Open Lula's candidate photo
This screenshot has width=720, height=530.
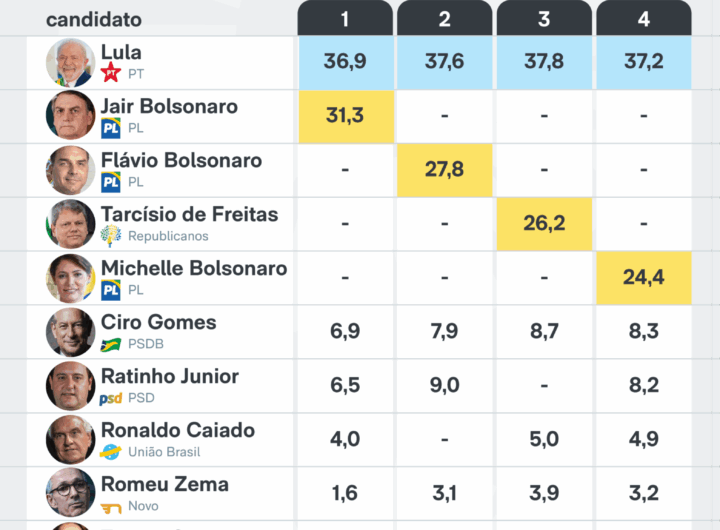[x=70, y=62]
